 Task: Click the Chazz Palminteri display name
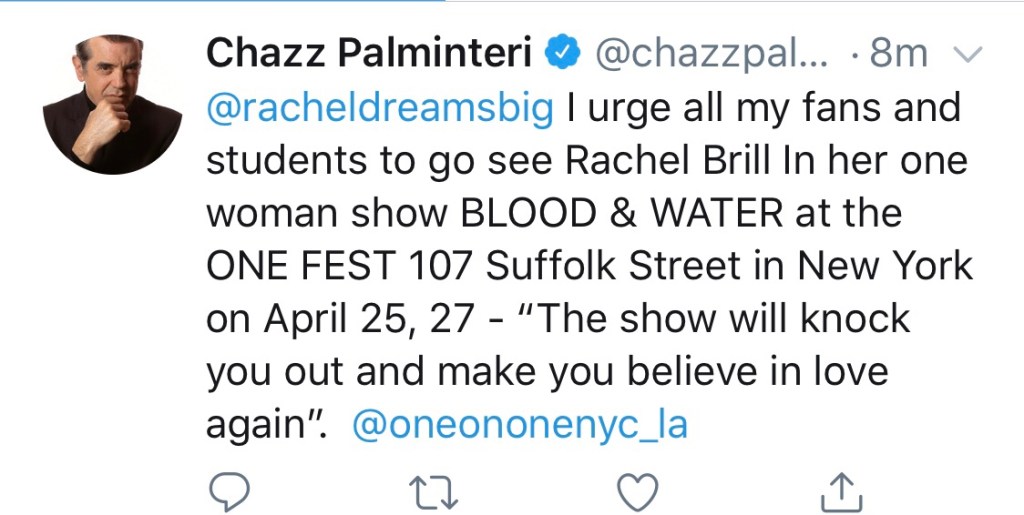pos(368,54)
